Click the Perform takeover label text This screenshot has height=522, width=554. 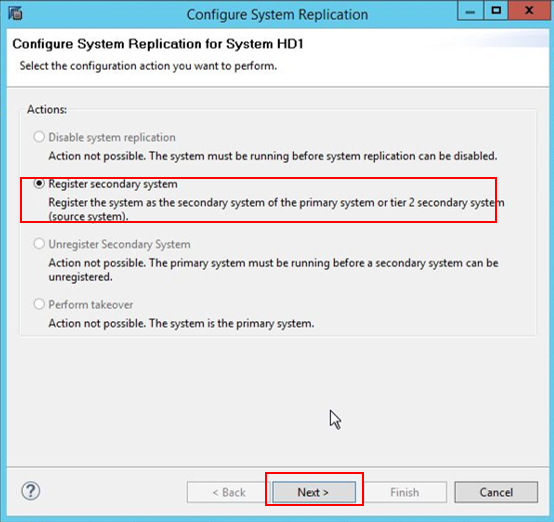pyautogui.click(x=90, y=304)
